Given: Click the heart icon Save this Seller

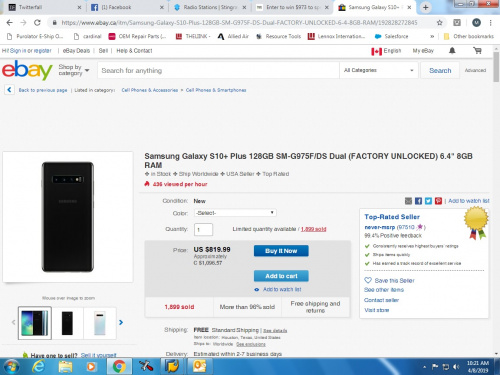Looking at the screenshot, I should (368, 280).
